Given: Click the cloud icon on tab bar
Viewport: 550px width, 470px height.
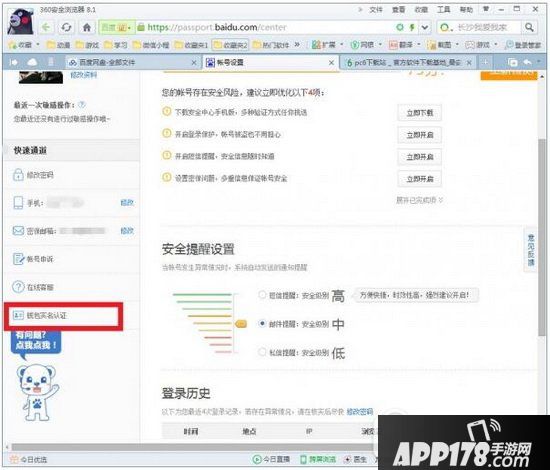Looking at the screenshot, I should [32, 62].
